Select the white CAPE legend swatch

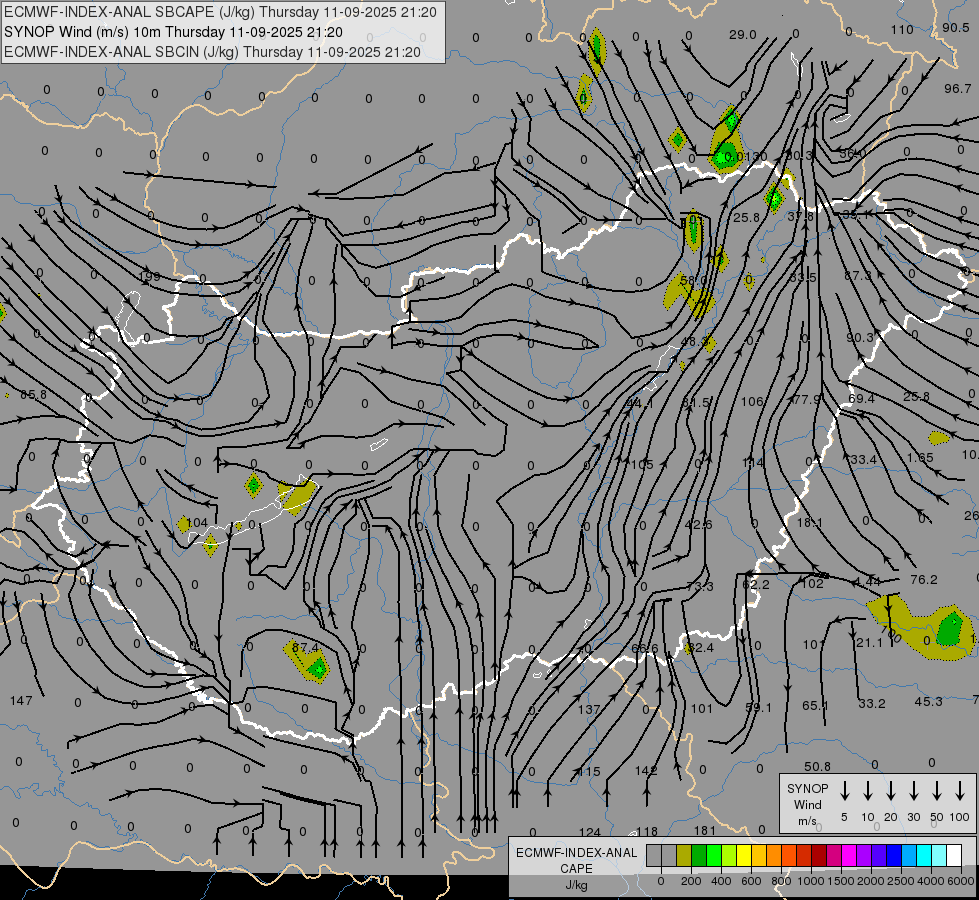click(x=953, y=855)
